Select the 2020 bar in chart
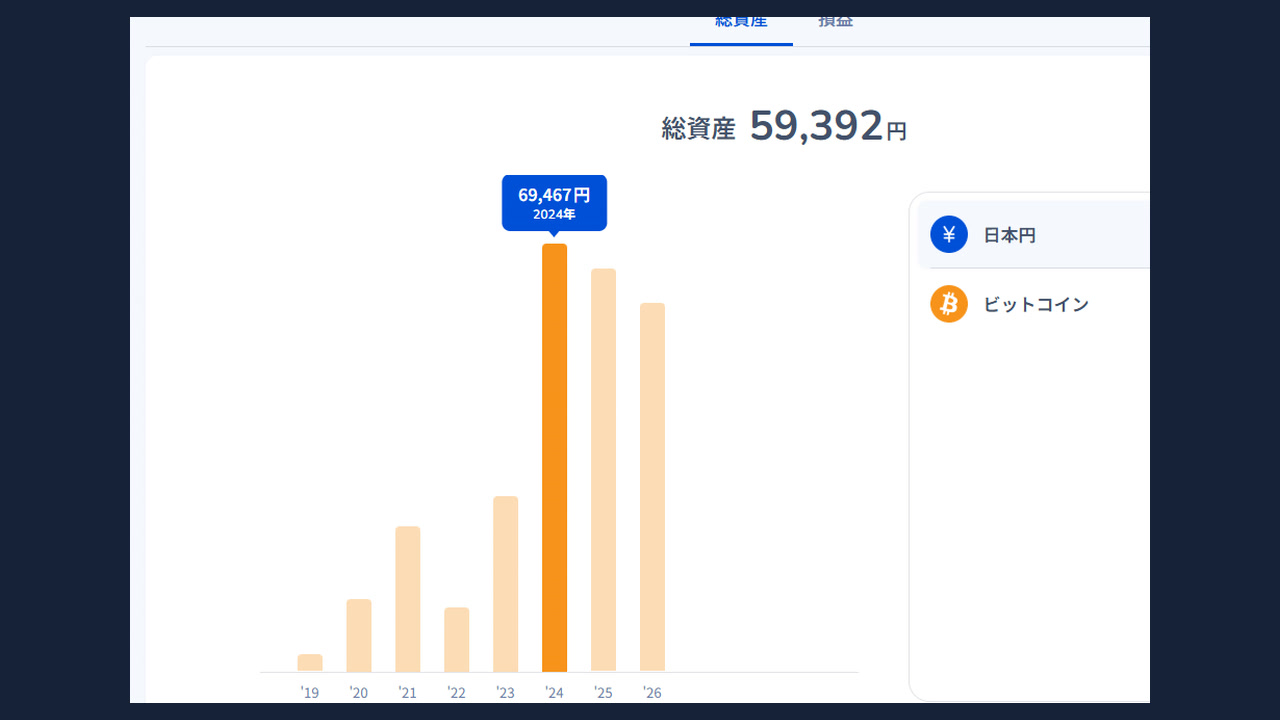Image resolution: width=1280 pixels, height=720 pixels. coord(359,635)
